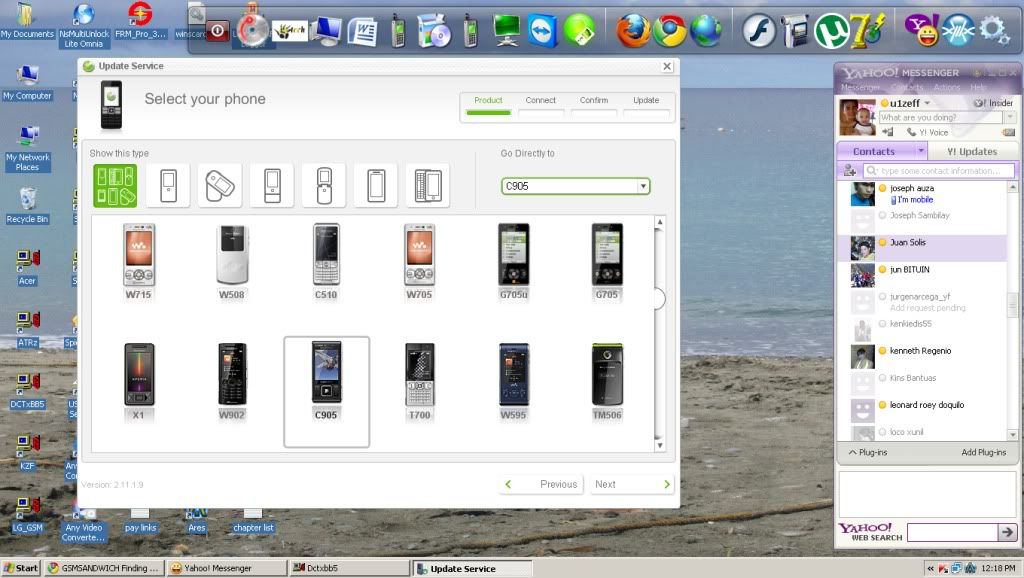This screenshot has width=1024, height=578.
Task: Click the Yahoo web search go arrow
Action: pyautogui.click(x=1007, y=532)
